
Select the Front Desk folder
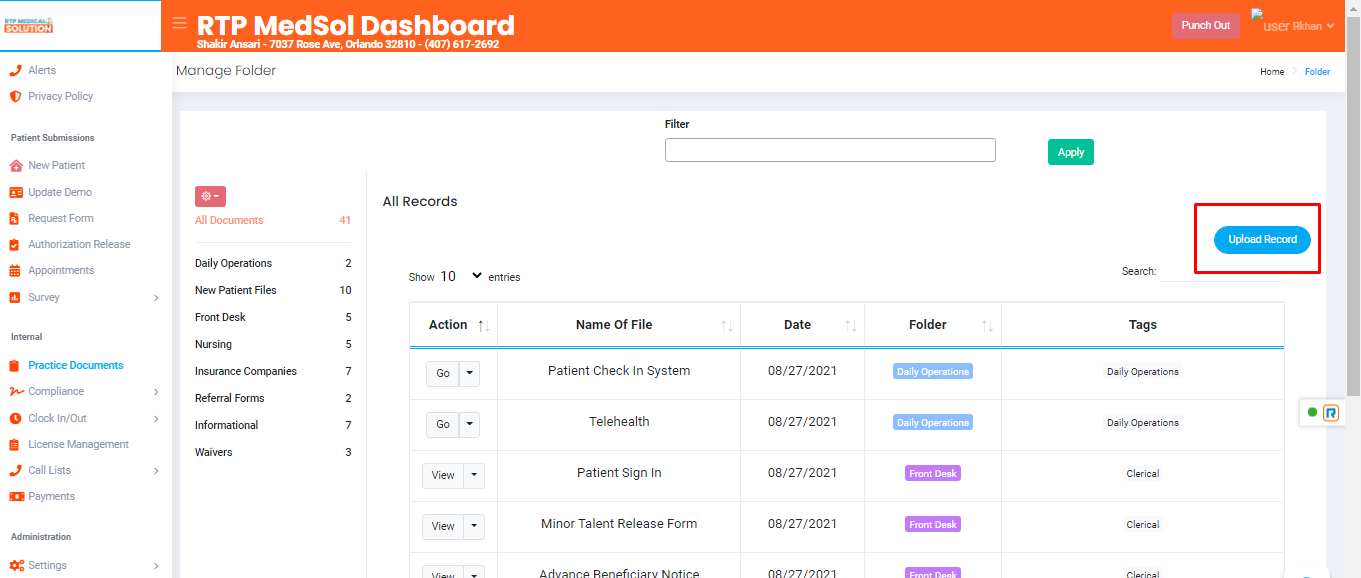coord(220,317)
